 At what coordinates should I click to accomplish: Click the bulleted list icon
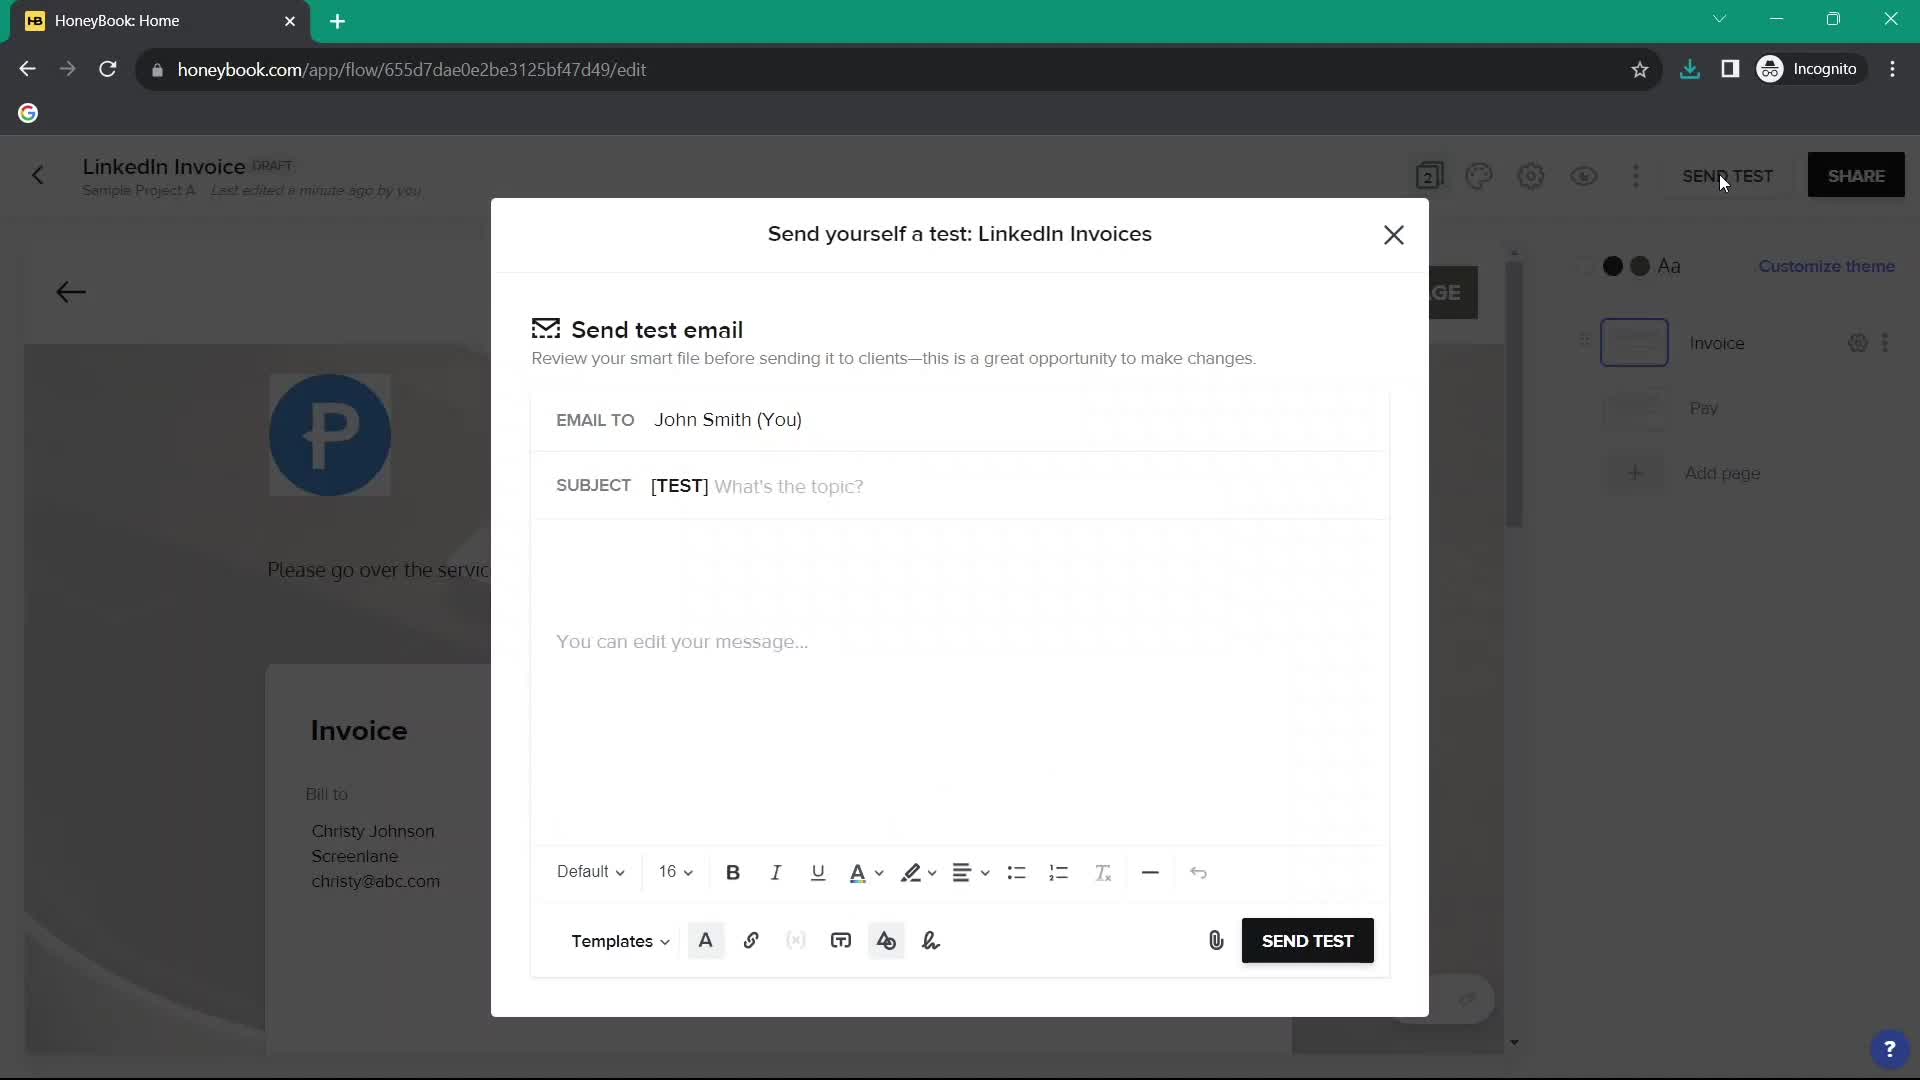1017,872
